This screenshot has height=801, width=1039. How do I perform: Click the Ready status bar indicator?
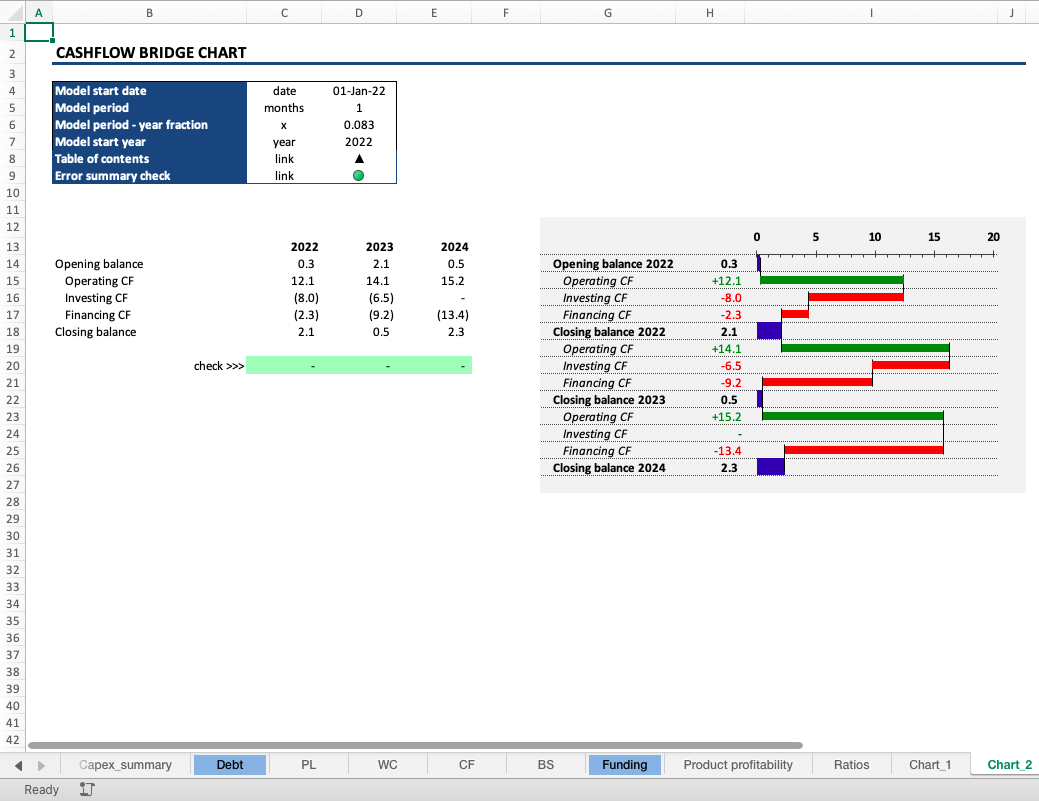coord(41,789)
